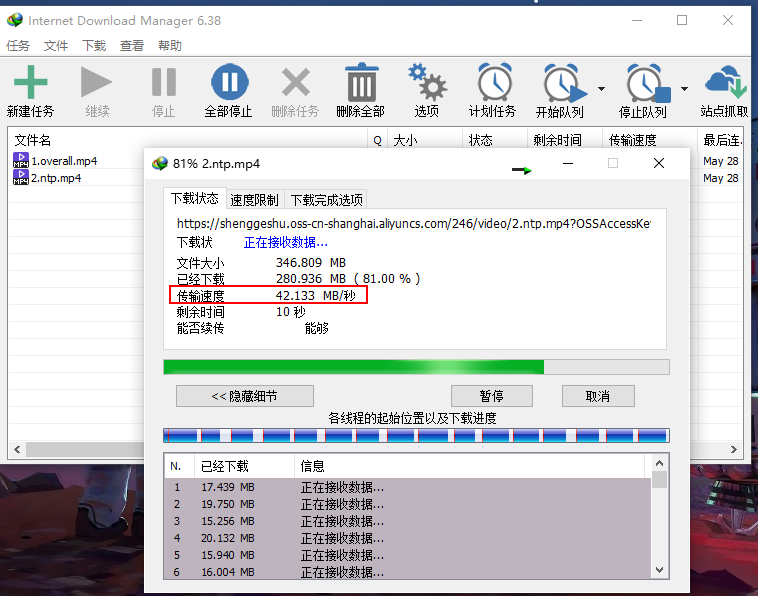This screenshot has height=596, width=758.
Task: Click the green download progress bar
Action: point(416,367)
